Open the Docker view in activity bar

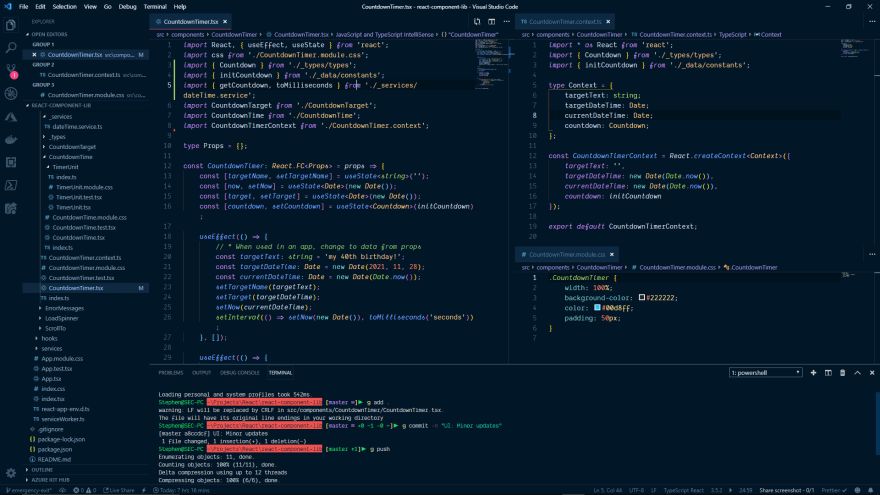(x=11, y=140)
